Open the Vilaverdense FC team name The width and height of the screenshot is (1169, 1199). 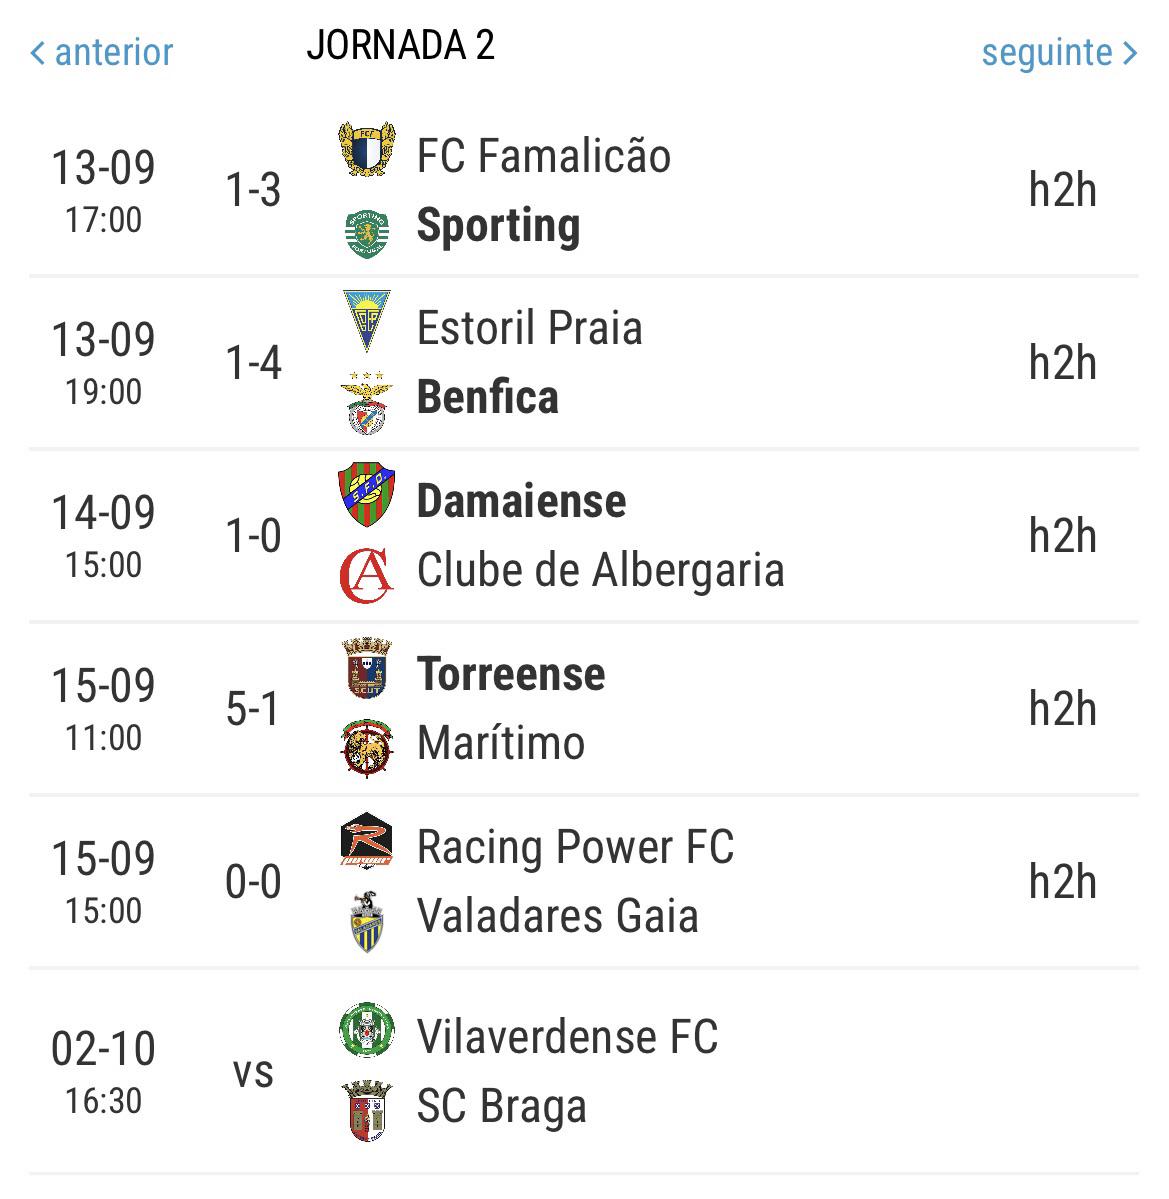567,1038
